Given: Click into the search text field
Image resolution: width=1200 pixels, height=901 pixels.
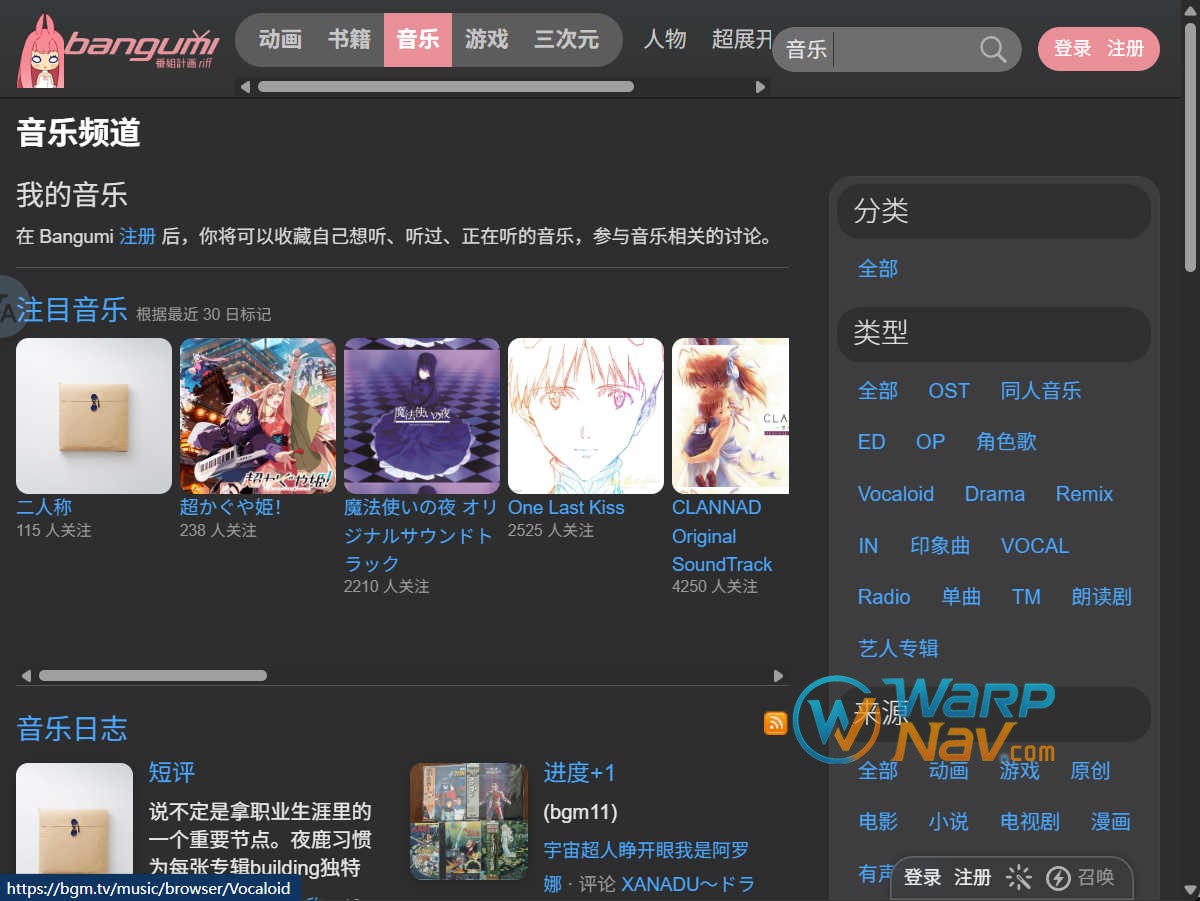Looking at the screenshot, I should click(900, 49).
